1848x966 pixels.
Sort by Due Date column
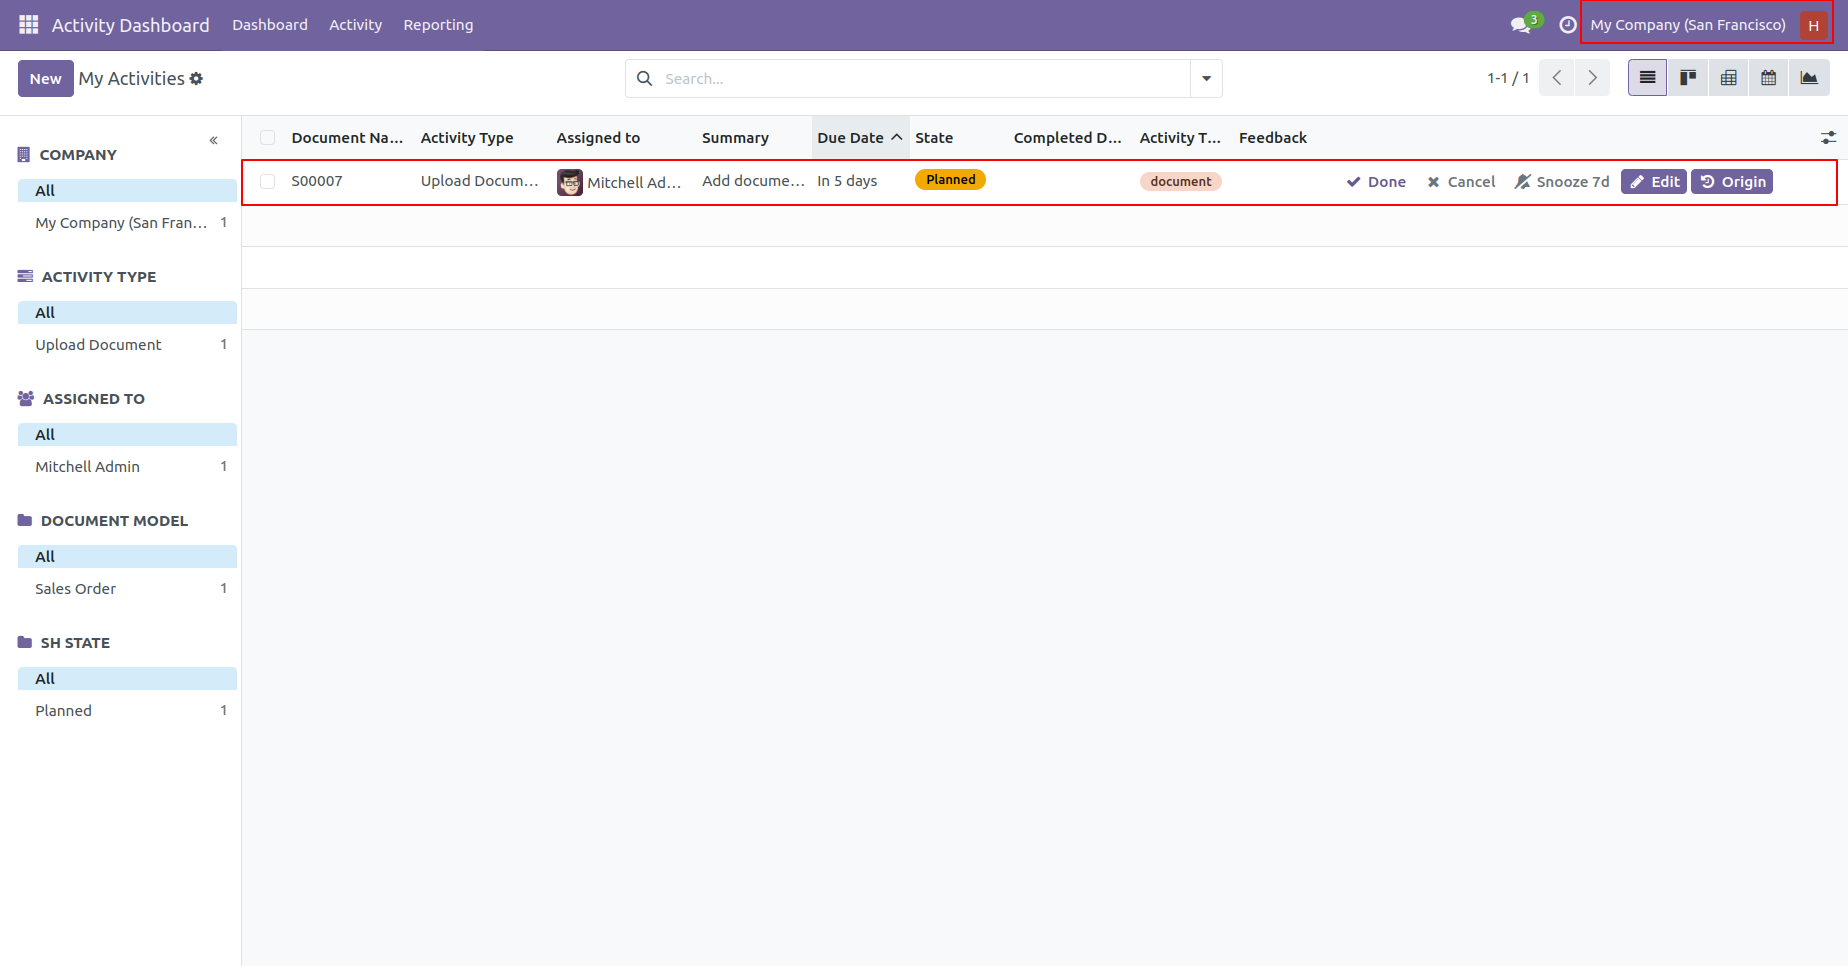click(x=860, y=138)
